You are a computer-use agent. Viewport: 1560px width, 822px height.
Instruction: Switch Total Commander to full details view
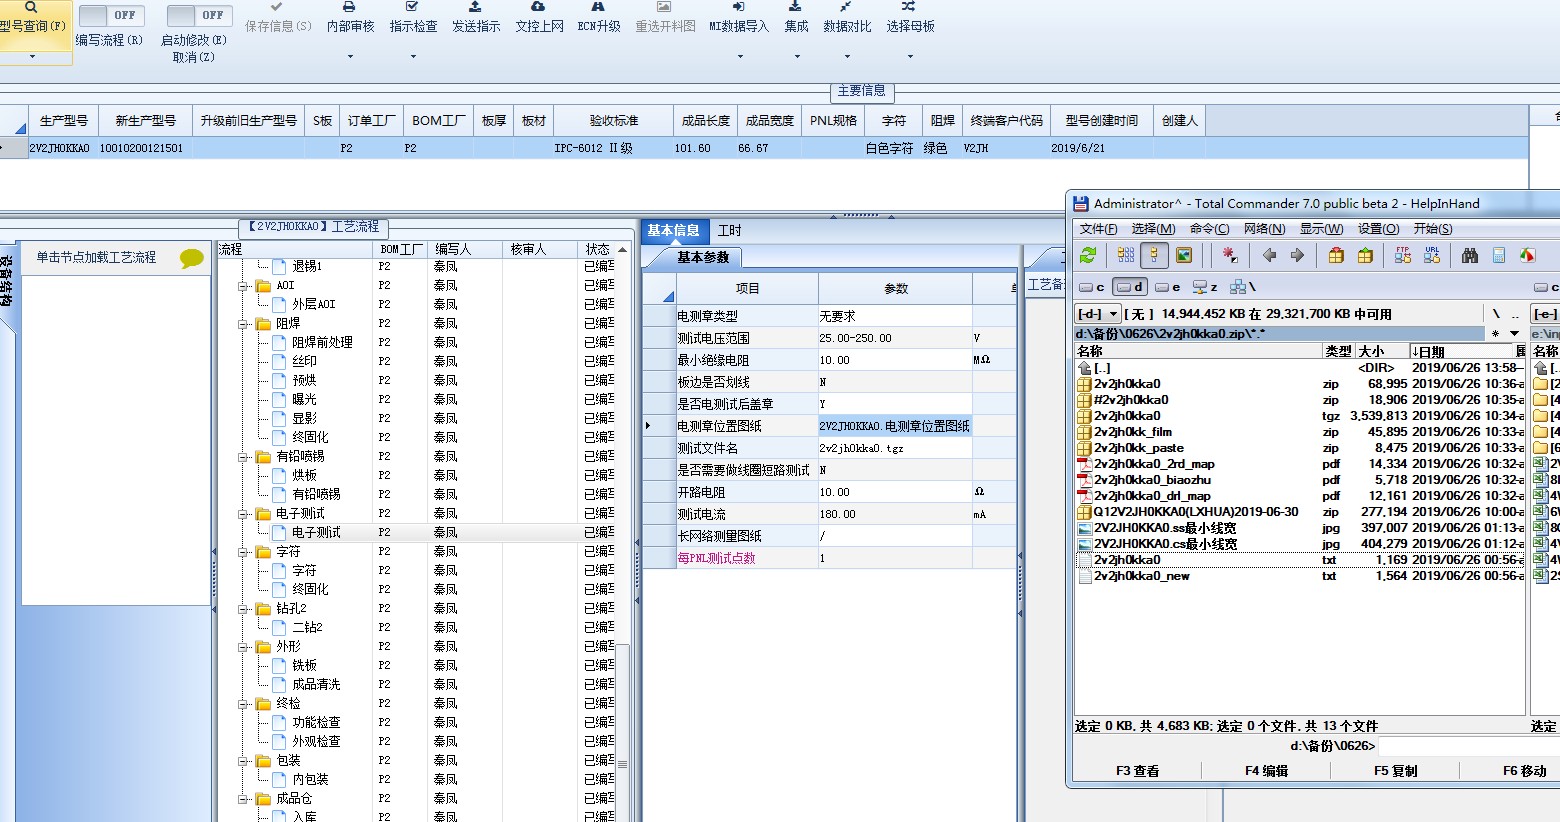click(x=1154, y=255)
